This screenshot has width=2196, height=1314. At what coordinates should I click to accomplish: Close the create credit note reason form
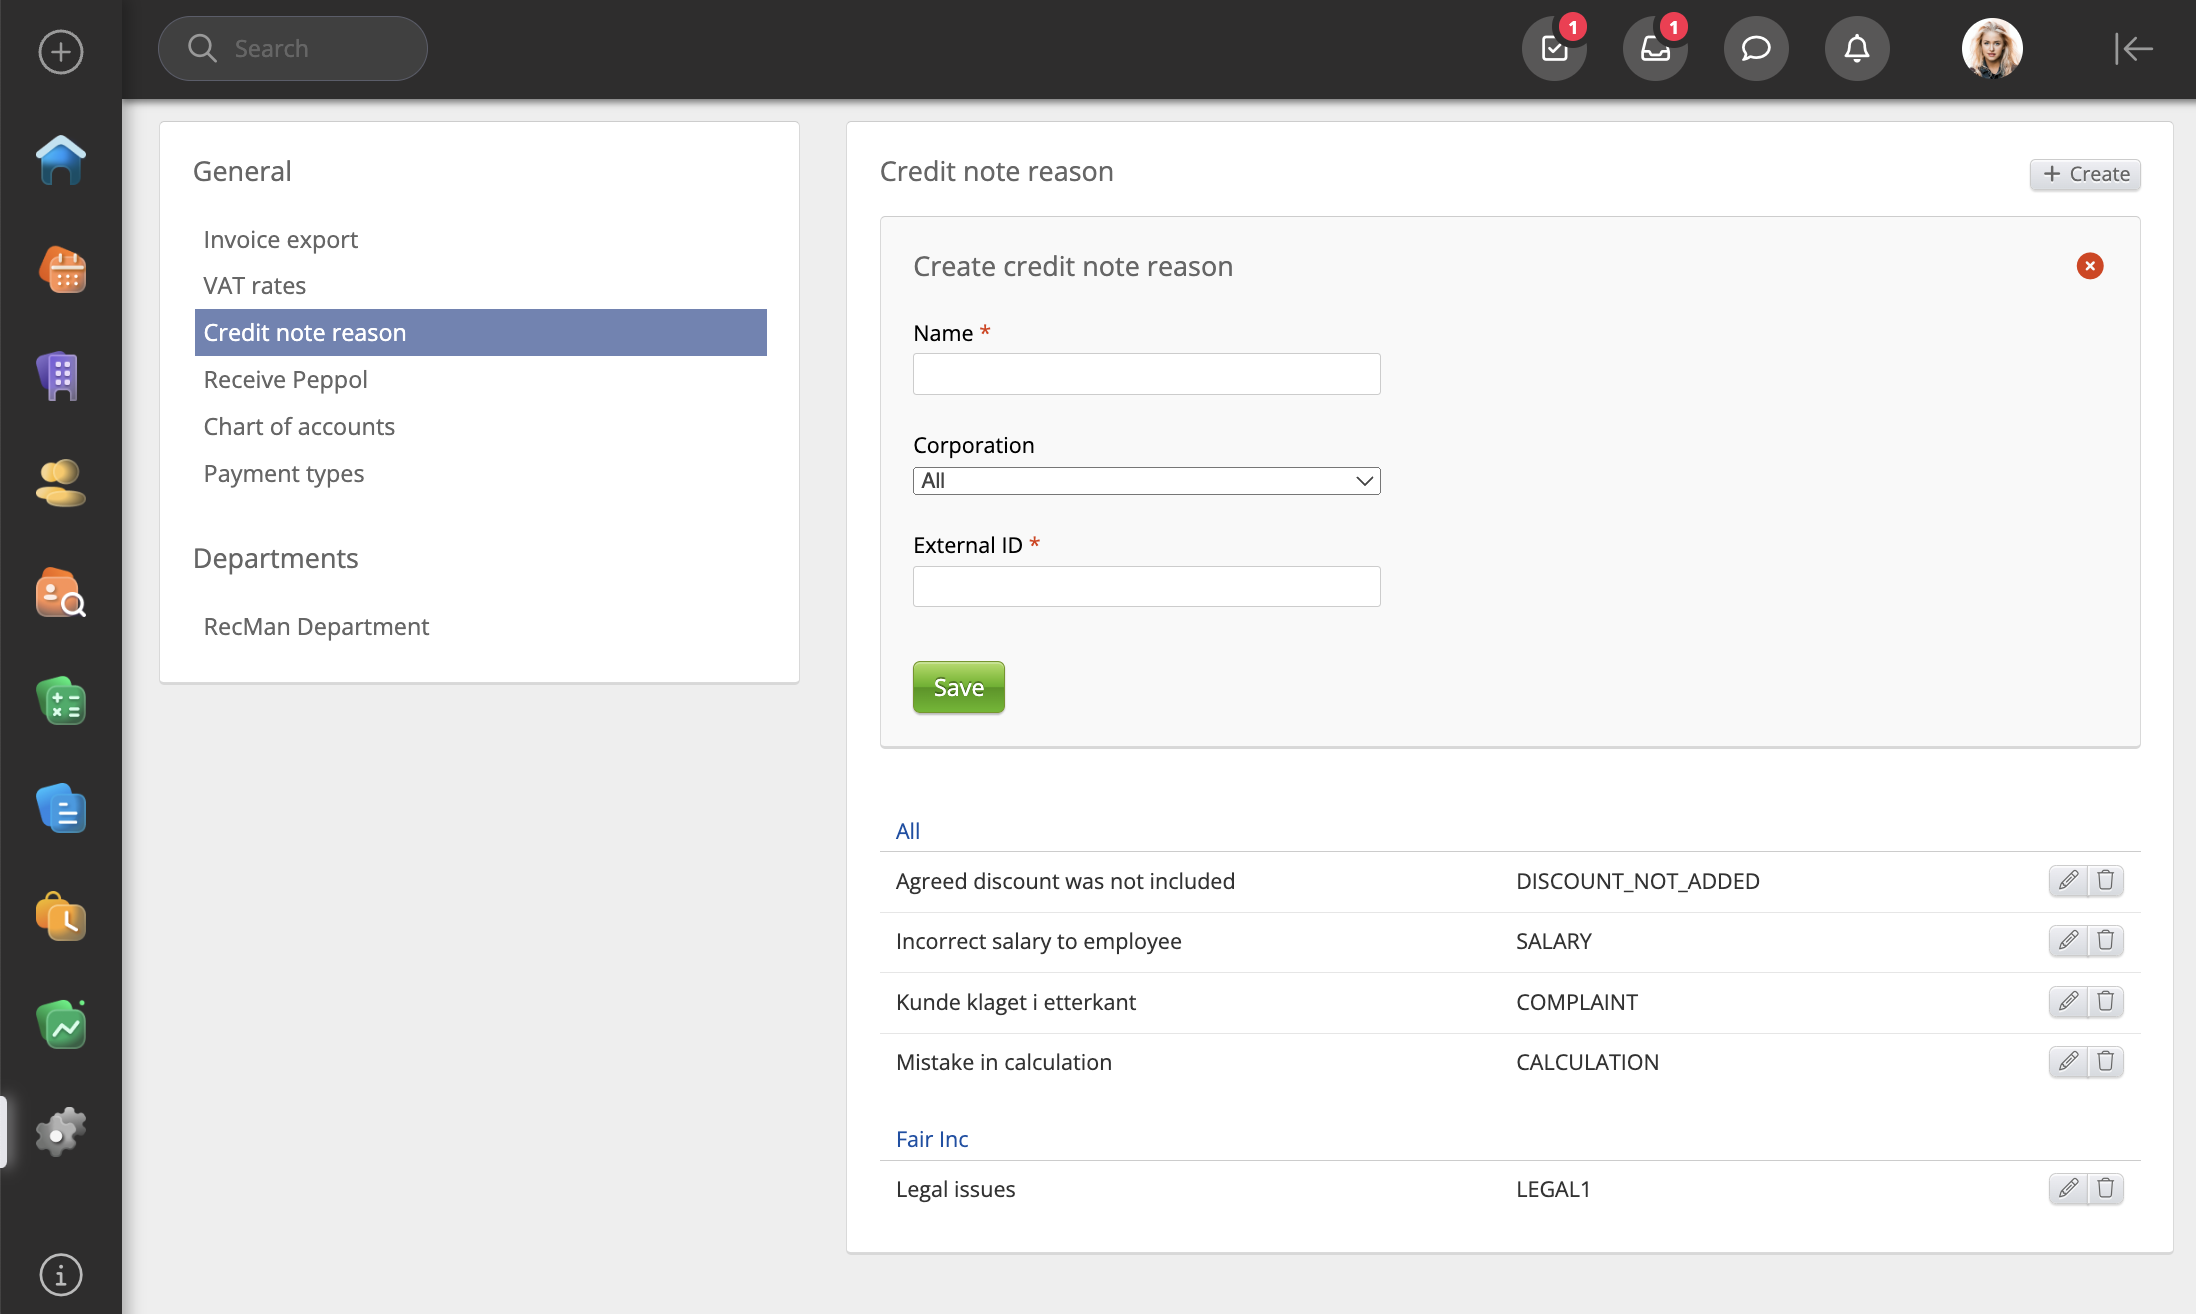(2089, 266)
